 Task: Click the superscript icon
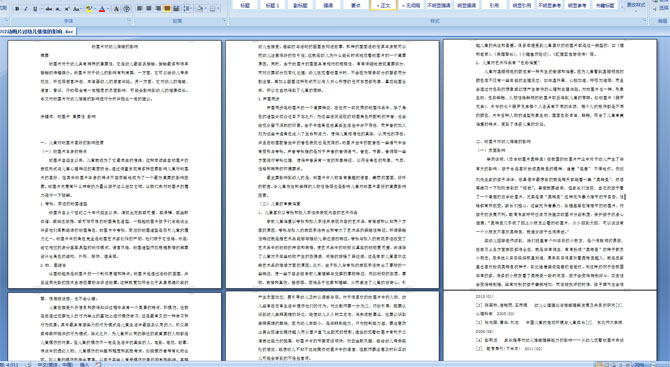67,9
